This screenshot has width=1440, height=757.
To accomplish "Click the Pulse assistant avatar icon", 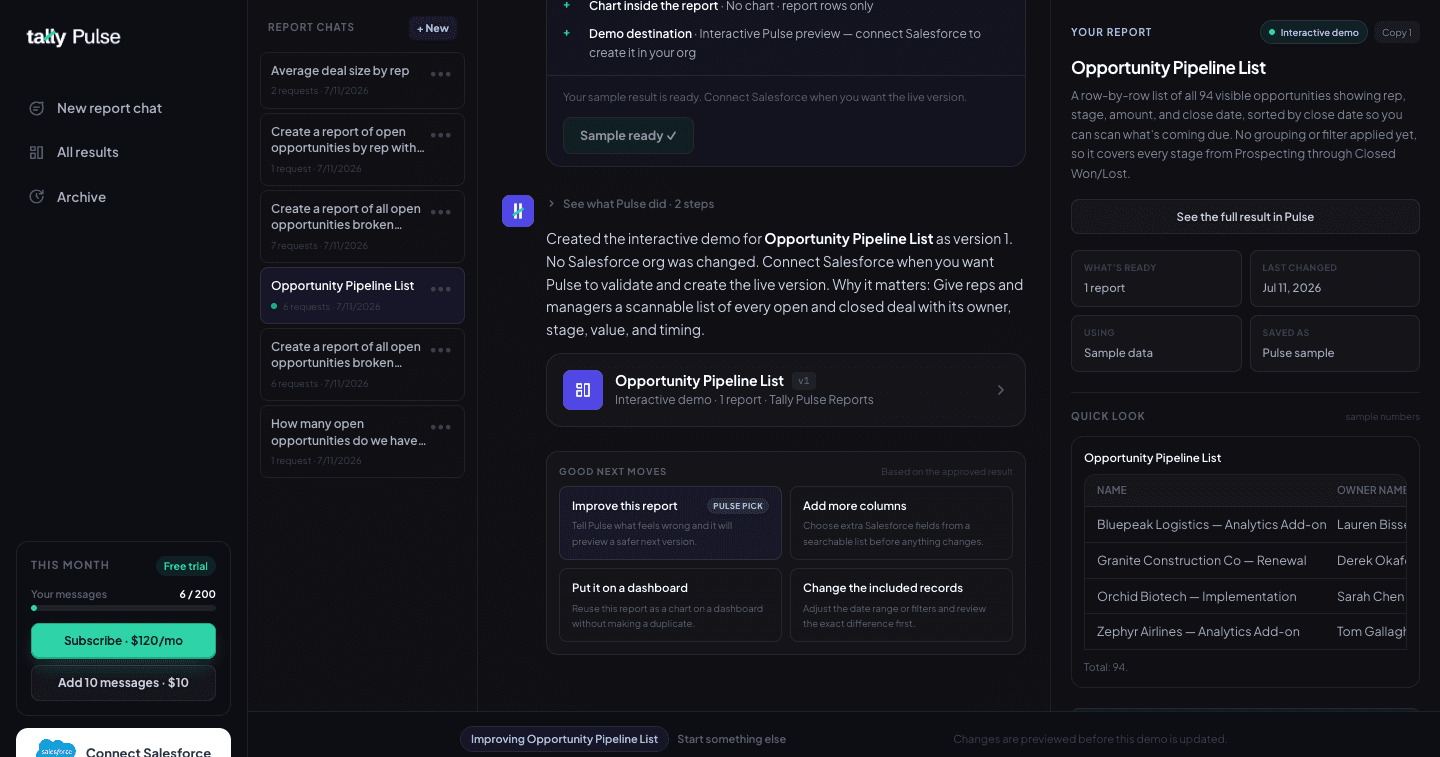I will (x=518, y=211).
